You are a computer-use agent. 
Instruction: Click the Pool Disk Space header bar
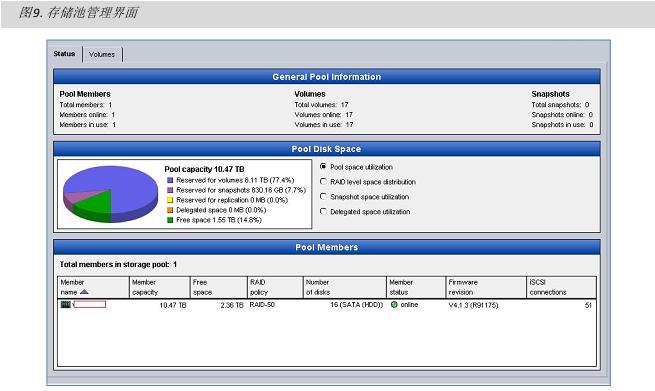click(x=327, y=149)
